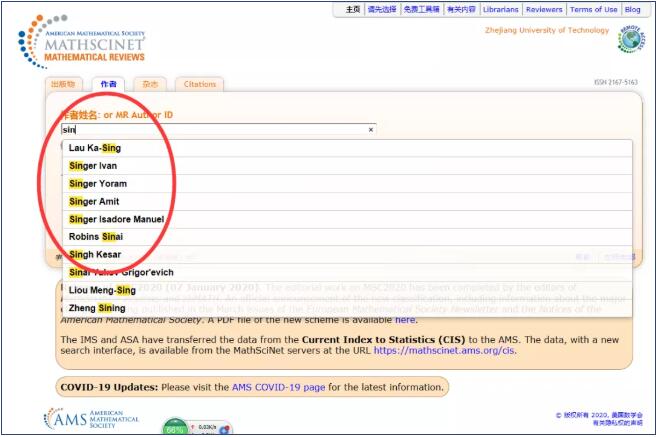This screenshot has height=437, width=659.
Task: Choose Singer Ivan from suggestions
Action: pyautogui.click(x=93, y=166)
